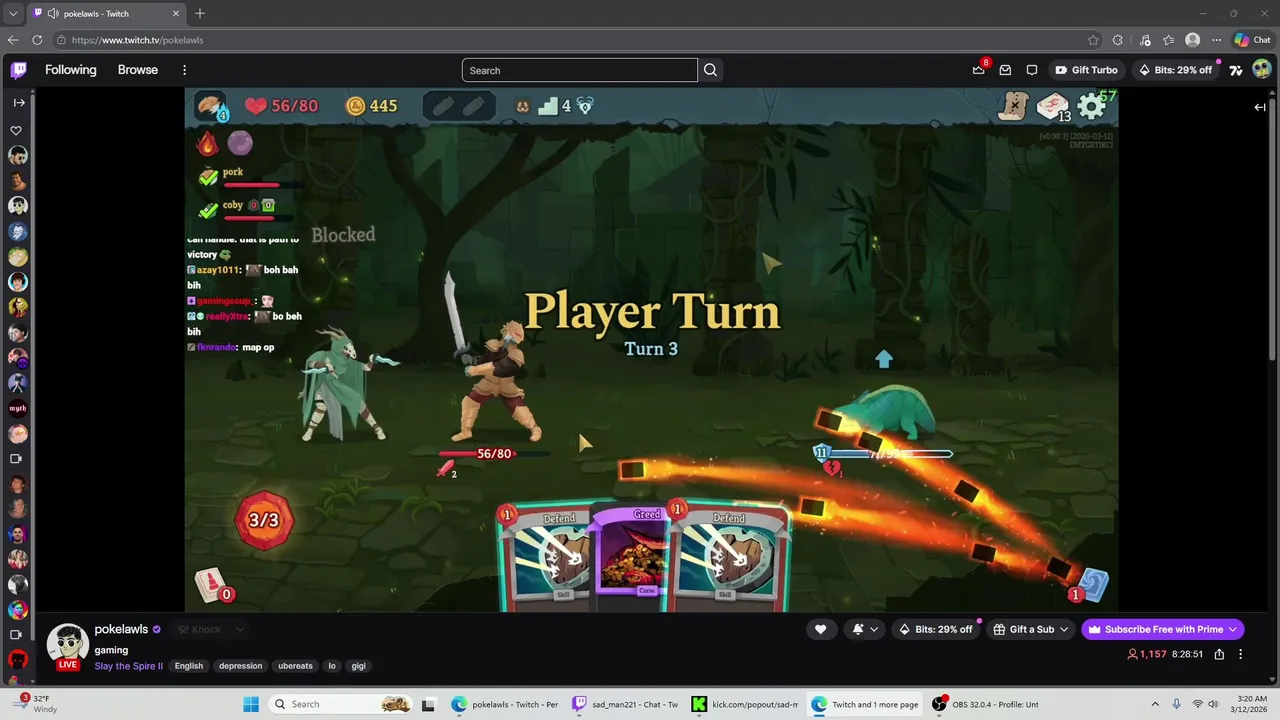Open the notification bell dropdown

[866, 629]
